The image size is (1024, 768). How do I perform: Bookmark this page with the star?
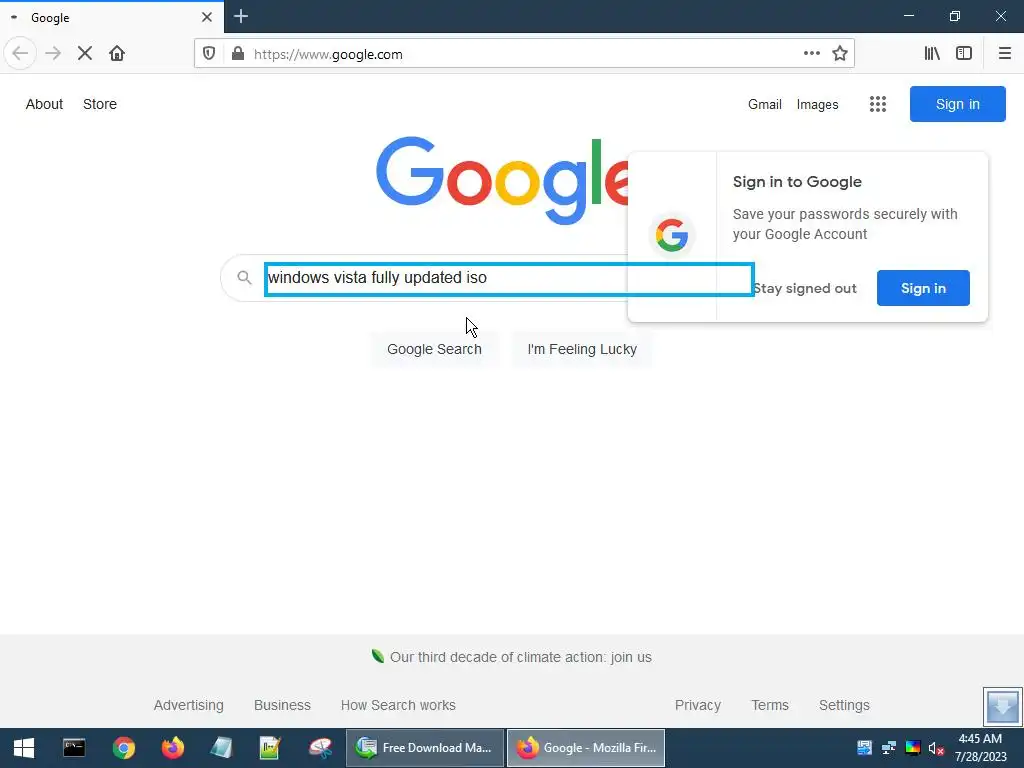pos(840,54)
